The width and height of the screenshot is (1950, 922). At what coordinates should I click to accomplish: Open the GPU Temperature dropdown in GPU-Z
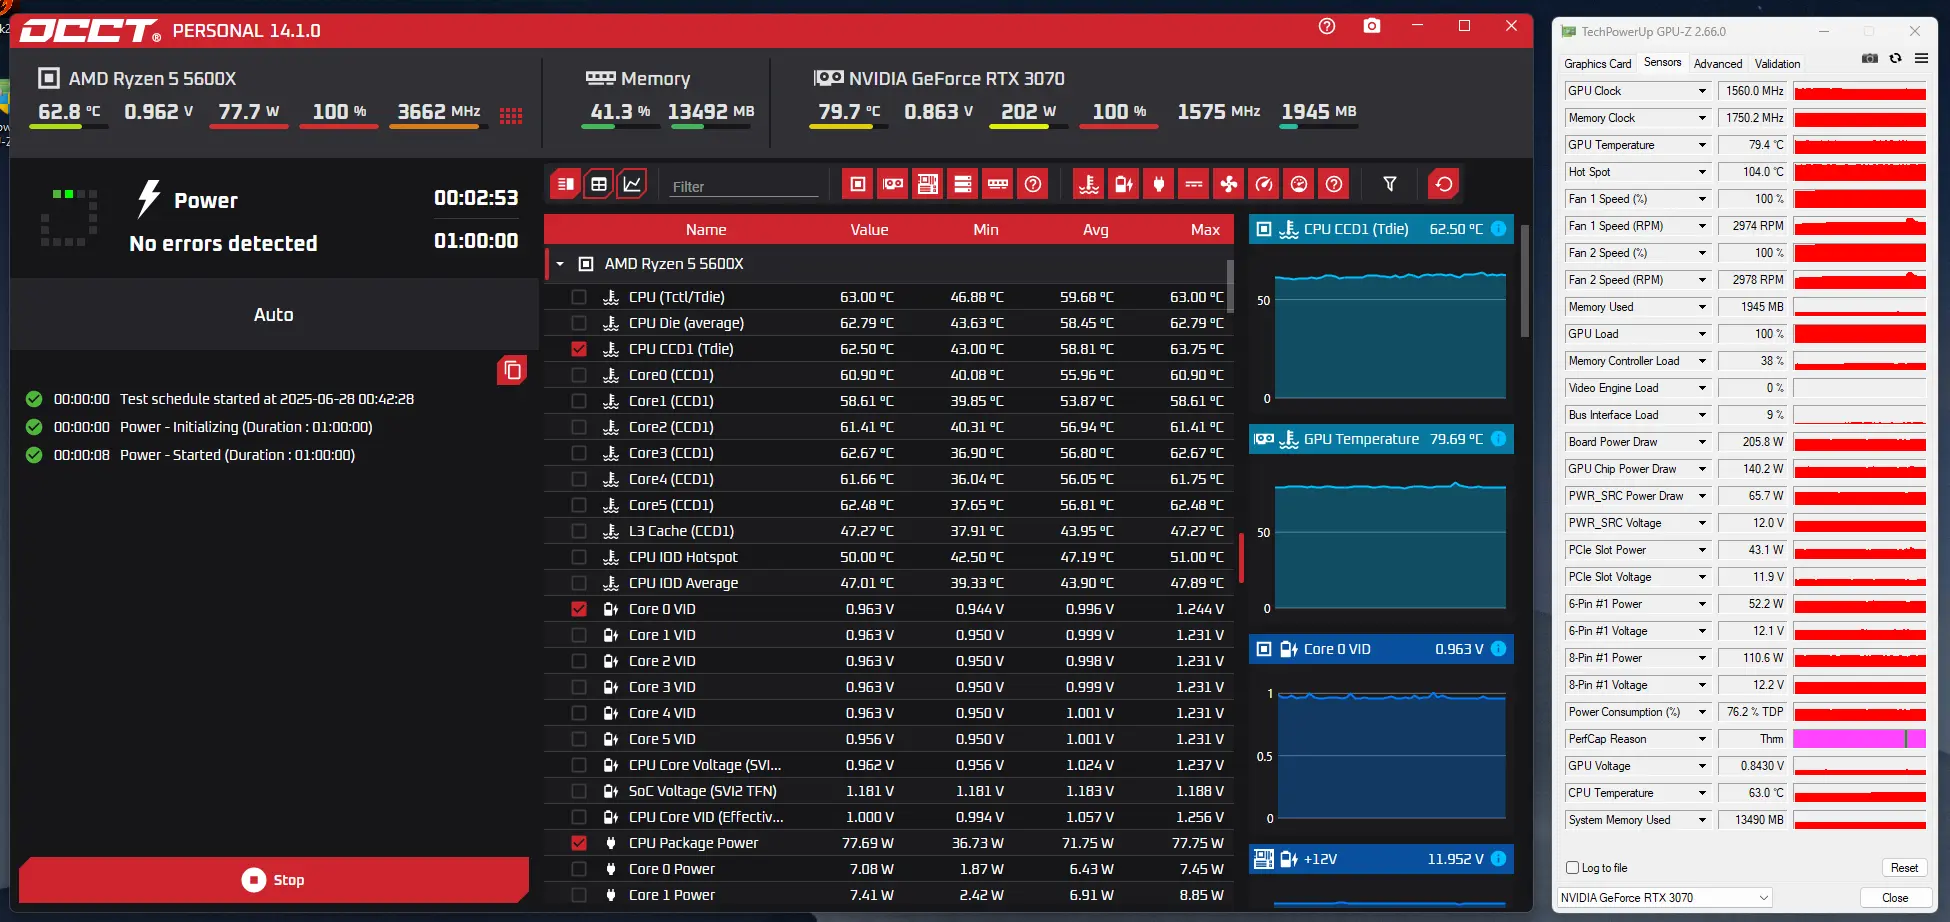[x=1702, y=145]
